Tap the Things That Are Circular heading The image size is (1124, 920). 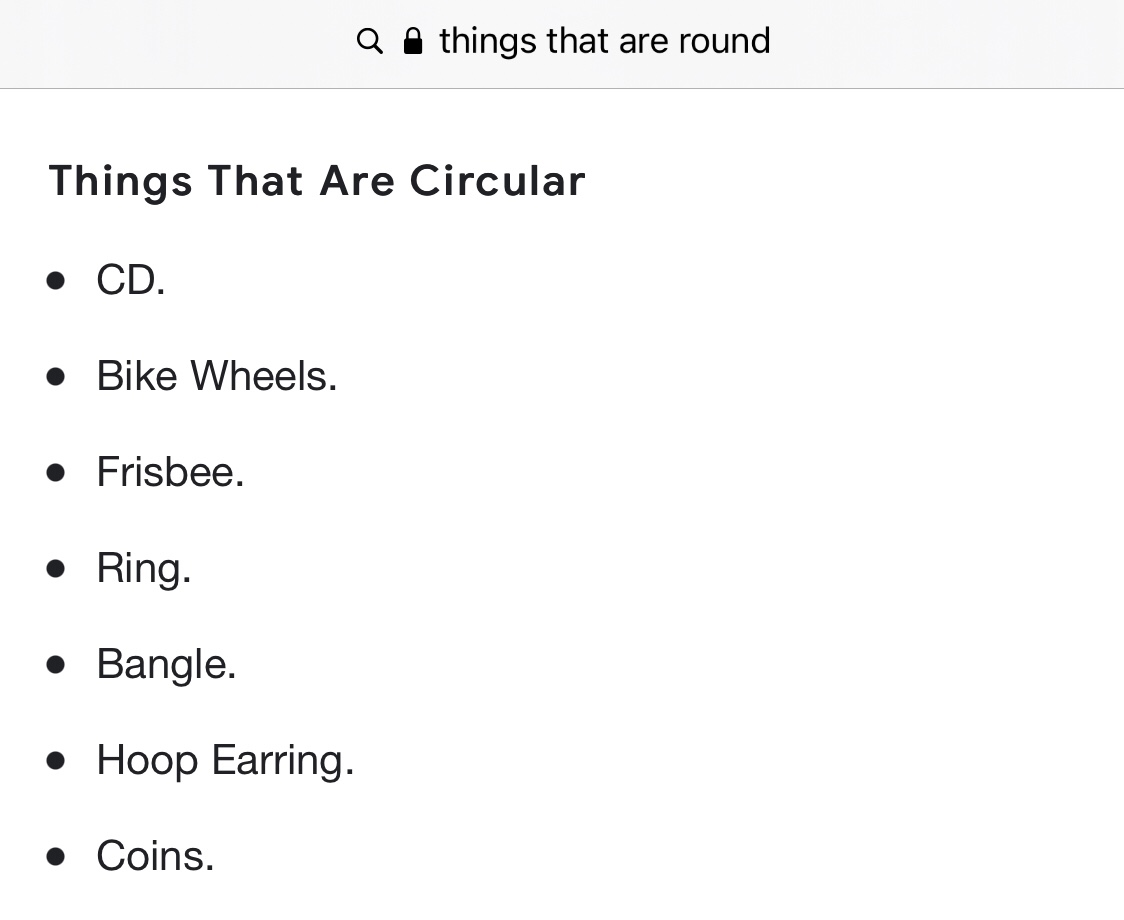(x=317, y=180)
